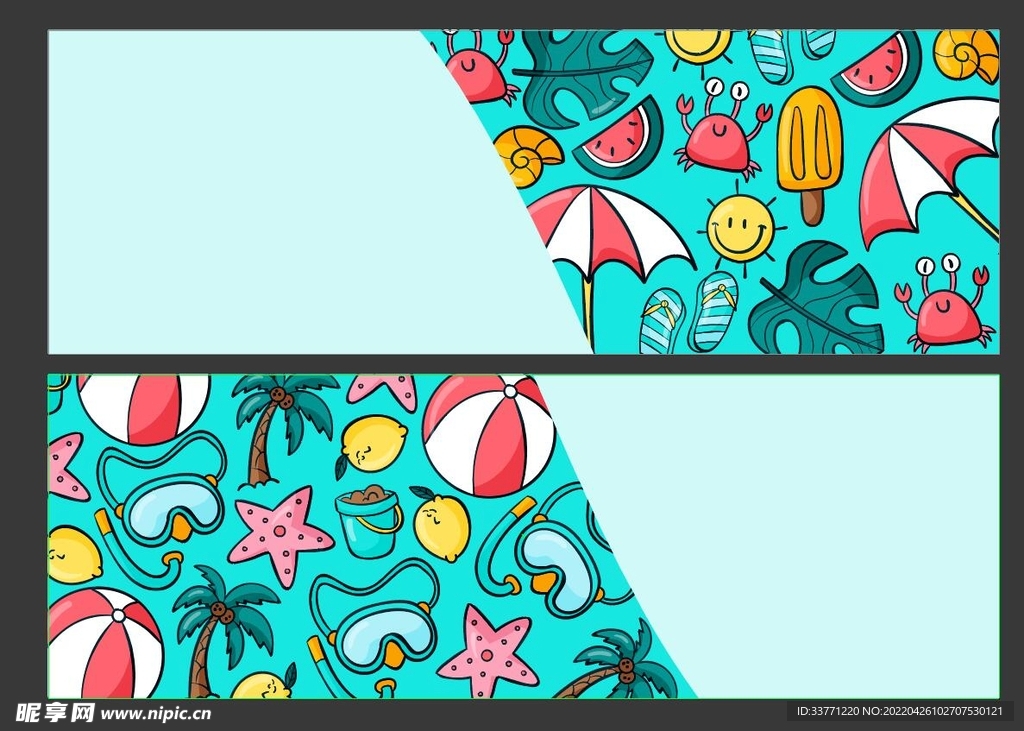Click the largest beach ball in lower banner

(488, 436)
